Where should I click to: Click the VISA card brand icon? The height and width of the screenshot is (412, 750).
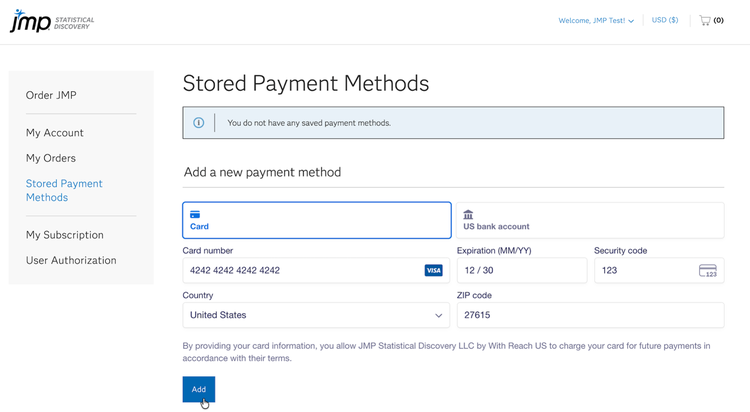click(433, 270)
